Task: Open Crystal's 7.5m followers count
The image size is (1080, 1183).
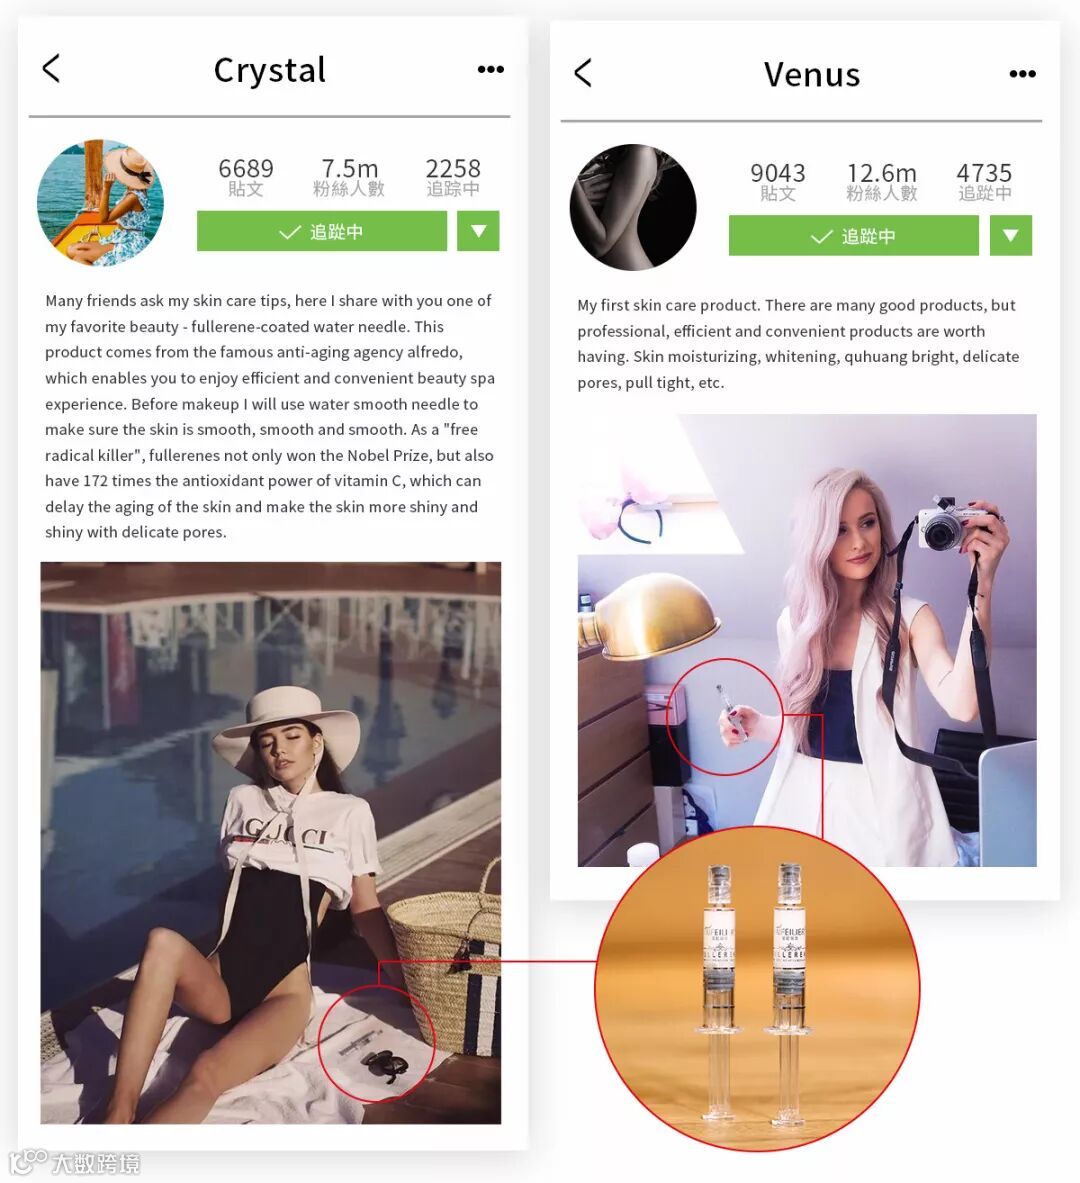Action: click(349, 177)
